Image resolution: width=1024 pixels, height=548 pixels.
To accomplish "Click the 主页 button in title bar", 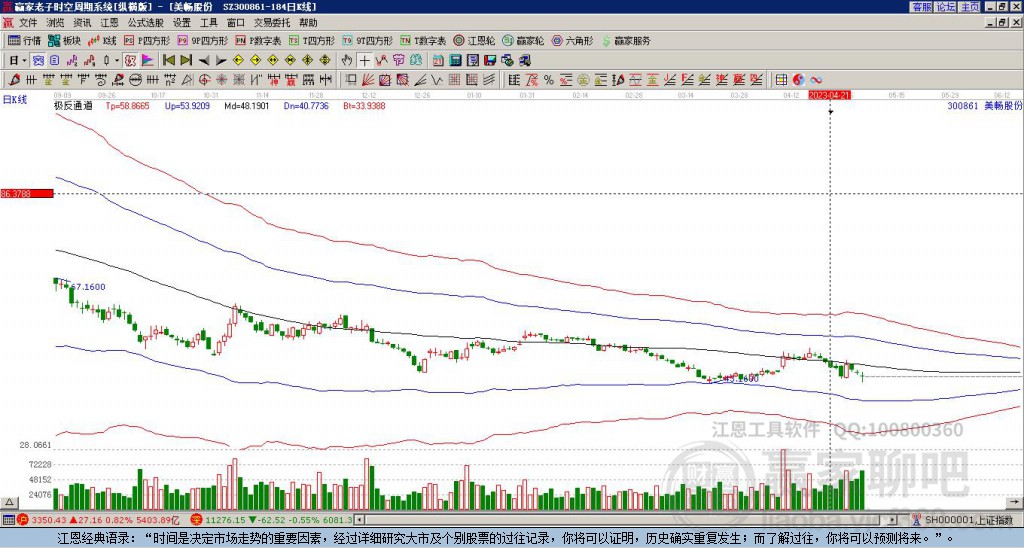I will point(969,7).
